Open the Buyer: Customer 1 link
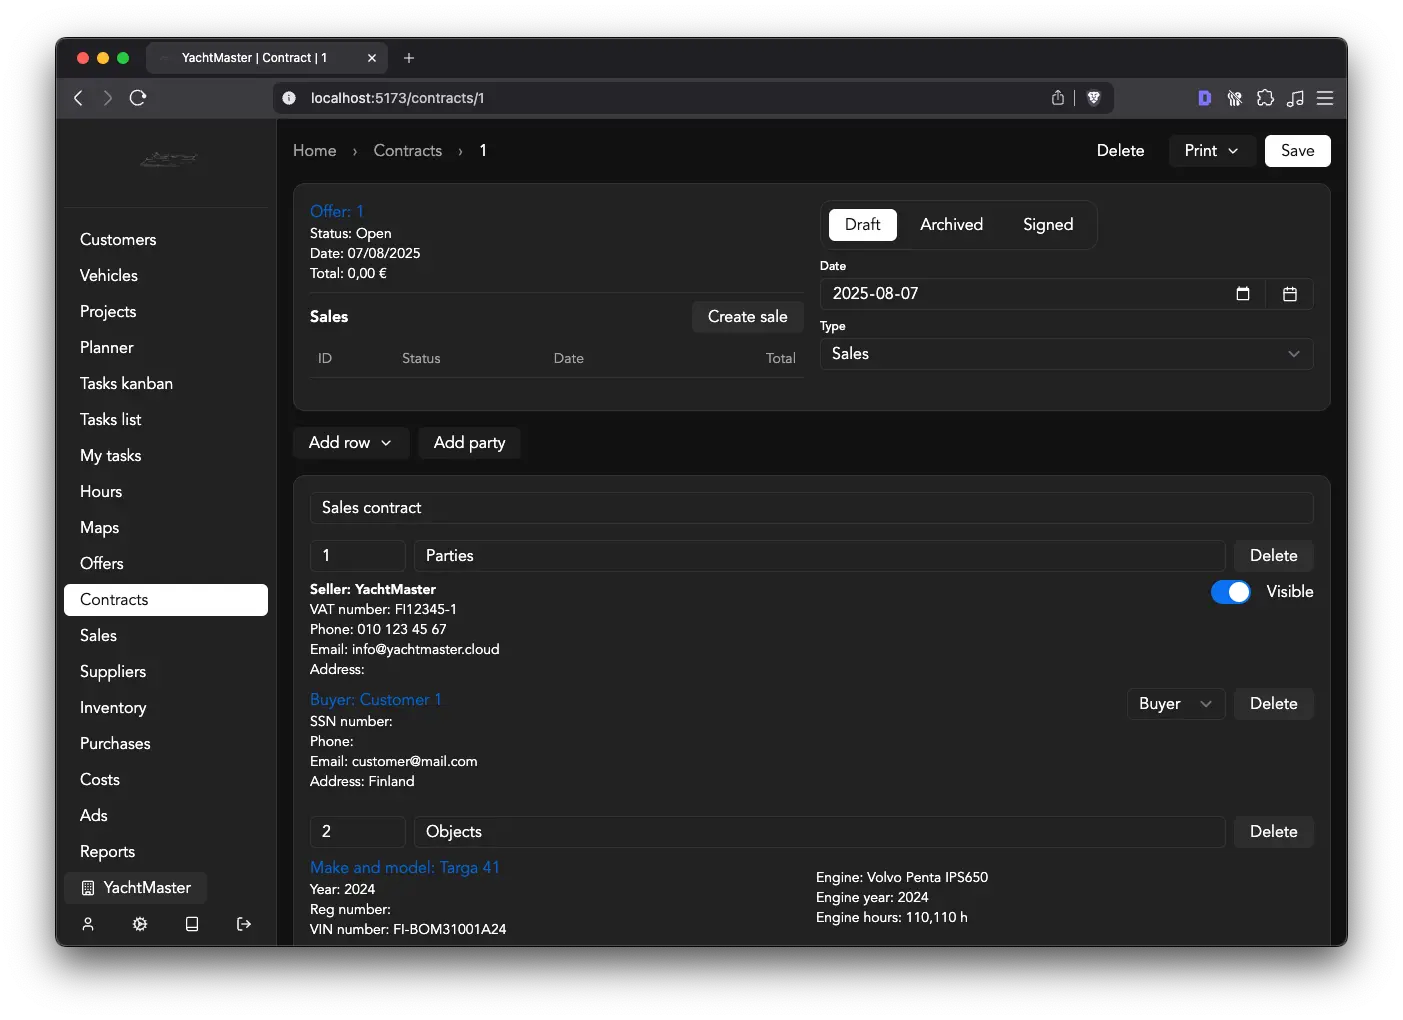The image size is (1403, 1020). click(376, 700)
